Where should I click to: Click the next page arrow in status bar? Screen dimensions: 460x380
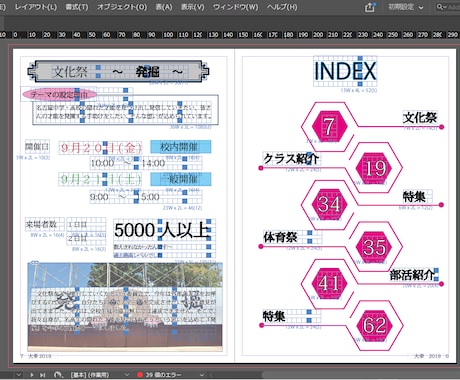[x=32, y=375]
